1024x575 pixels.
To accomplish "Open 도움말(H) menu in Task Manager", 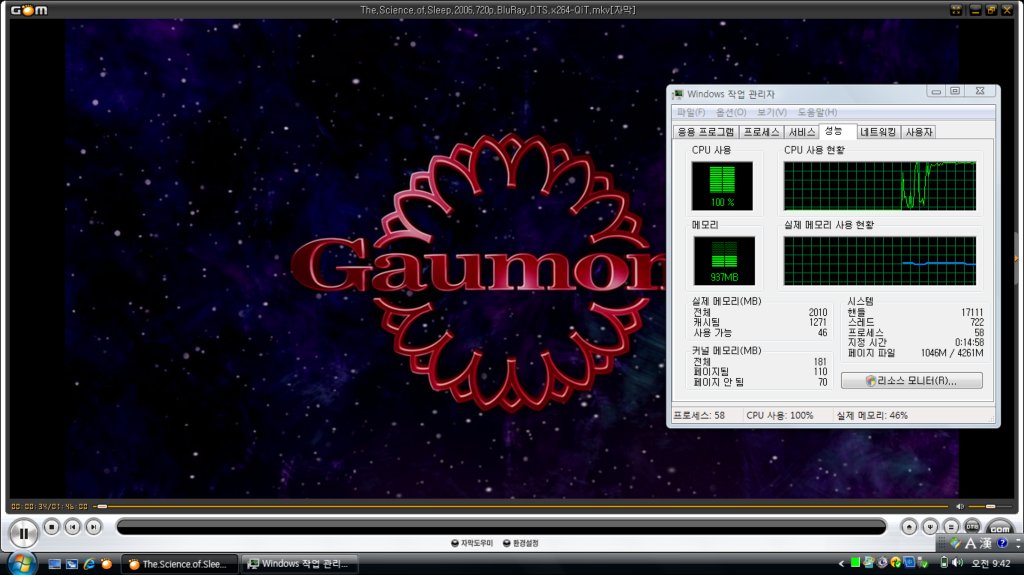I will point(817,112).
